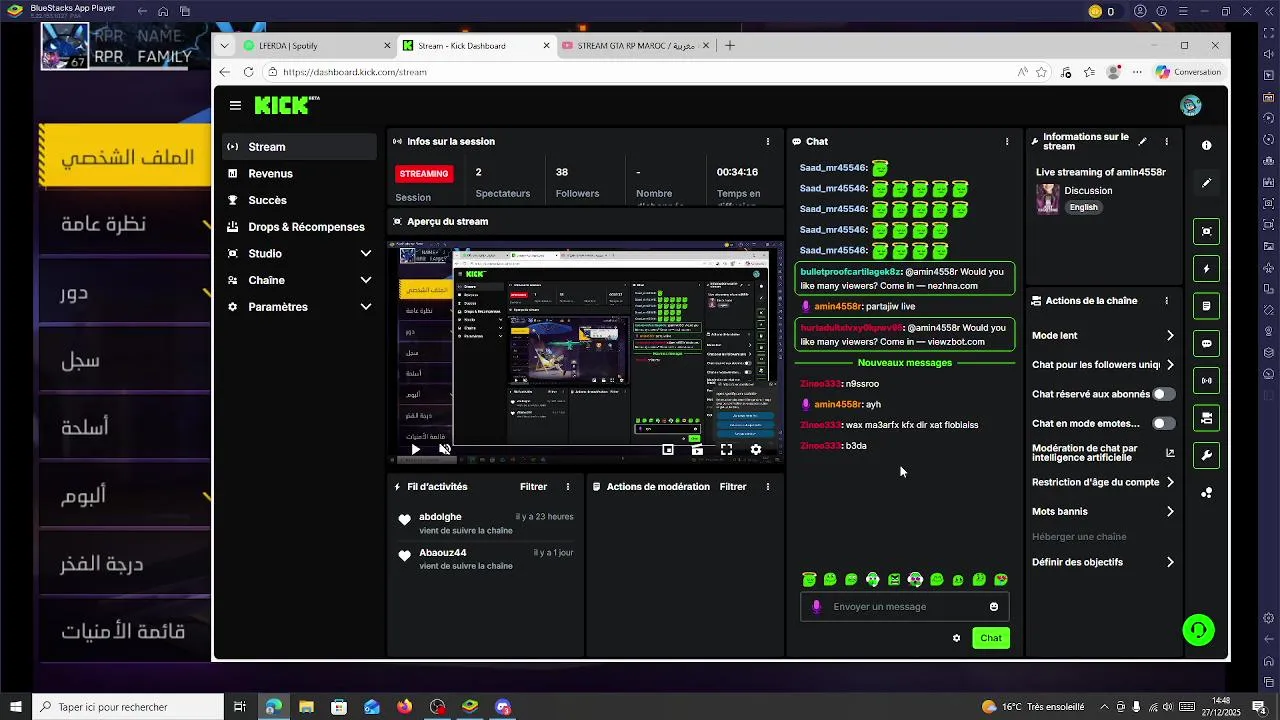The height and width of the screenshot is (720, 1280).
Task: Expand the Chaîne sidebar section
Action: [299, 280]
